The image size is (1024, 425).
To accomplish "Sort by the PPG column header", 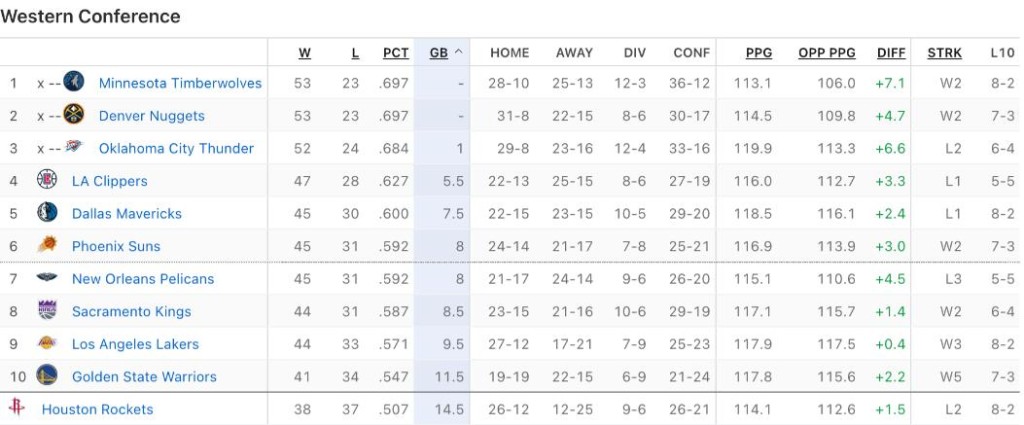I will [x=759, y=53].
